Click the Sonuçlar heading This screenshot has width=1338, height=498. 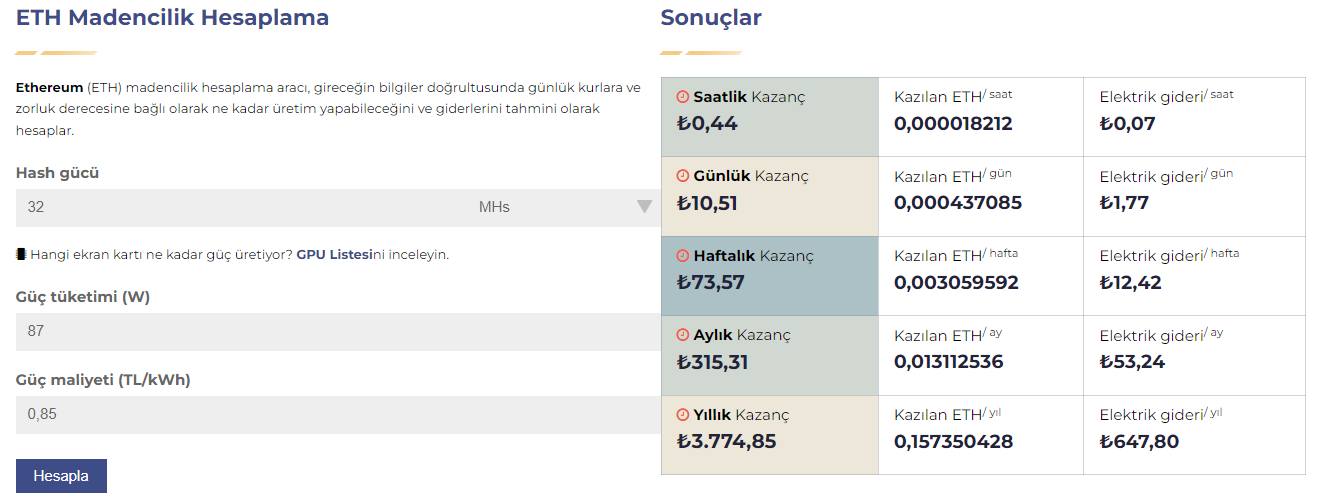click(711, 18)
